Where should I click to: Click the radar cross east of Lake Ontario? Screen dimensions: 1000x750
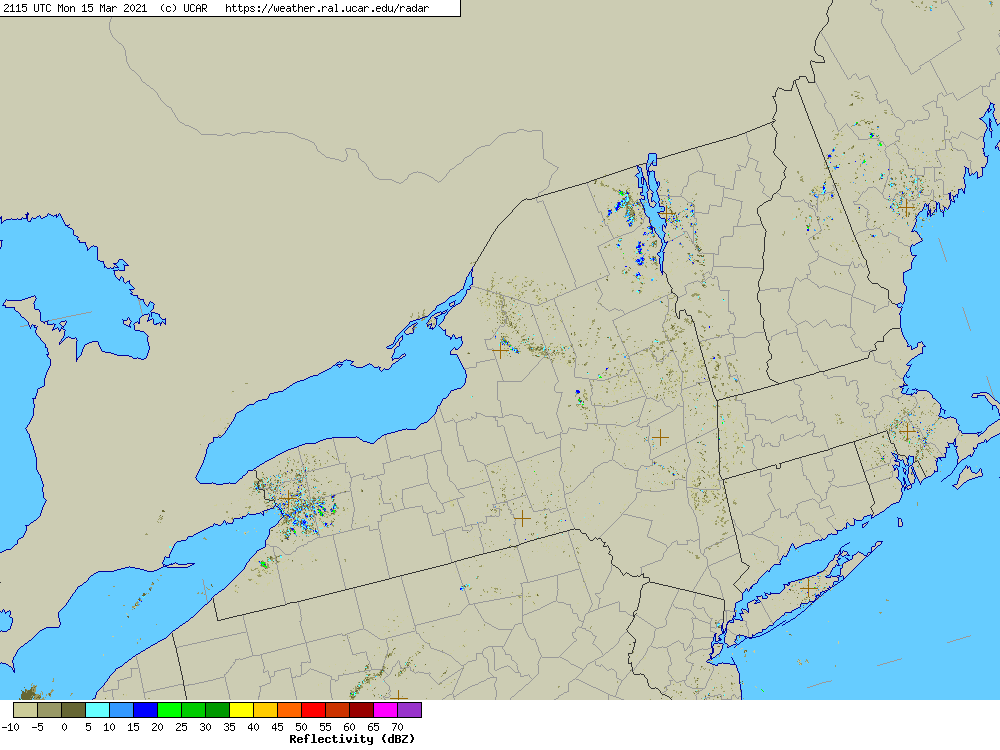pyautogui.click(x=501, y=350)
